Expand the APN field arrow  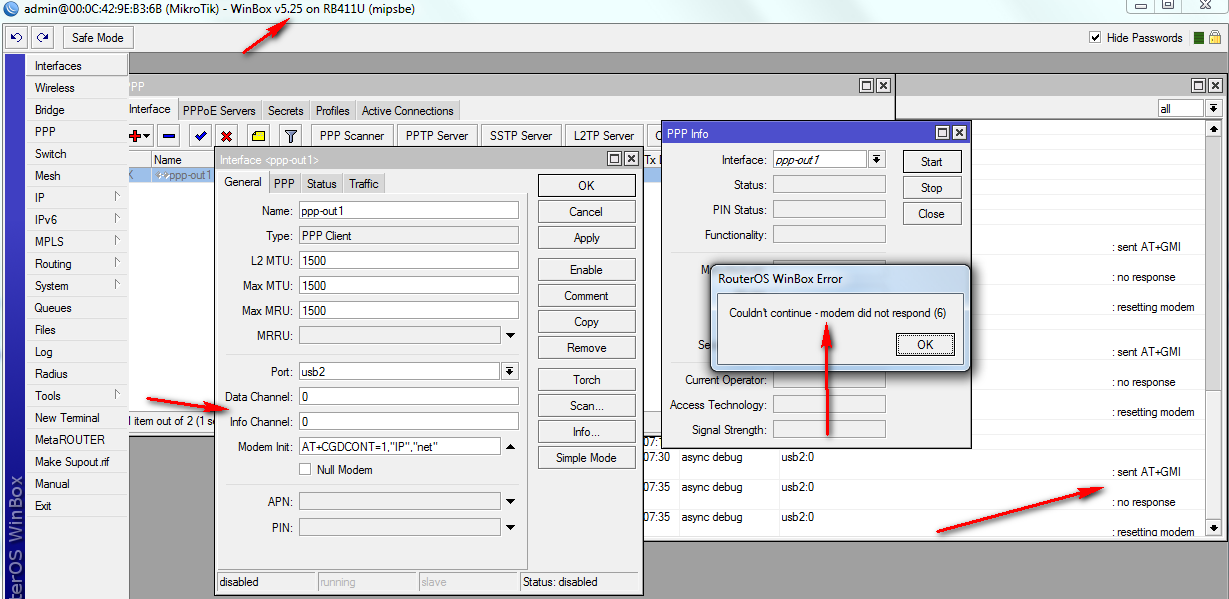(x=510, y=501)
